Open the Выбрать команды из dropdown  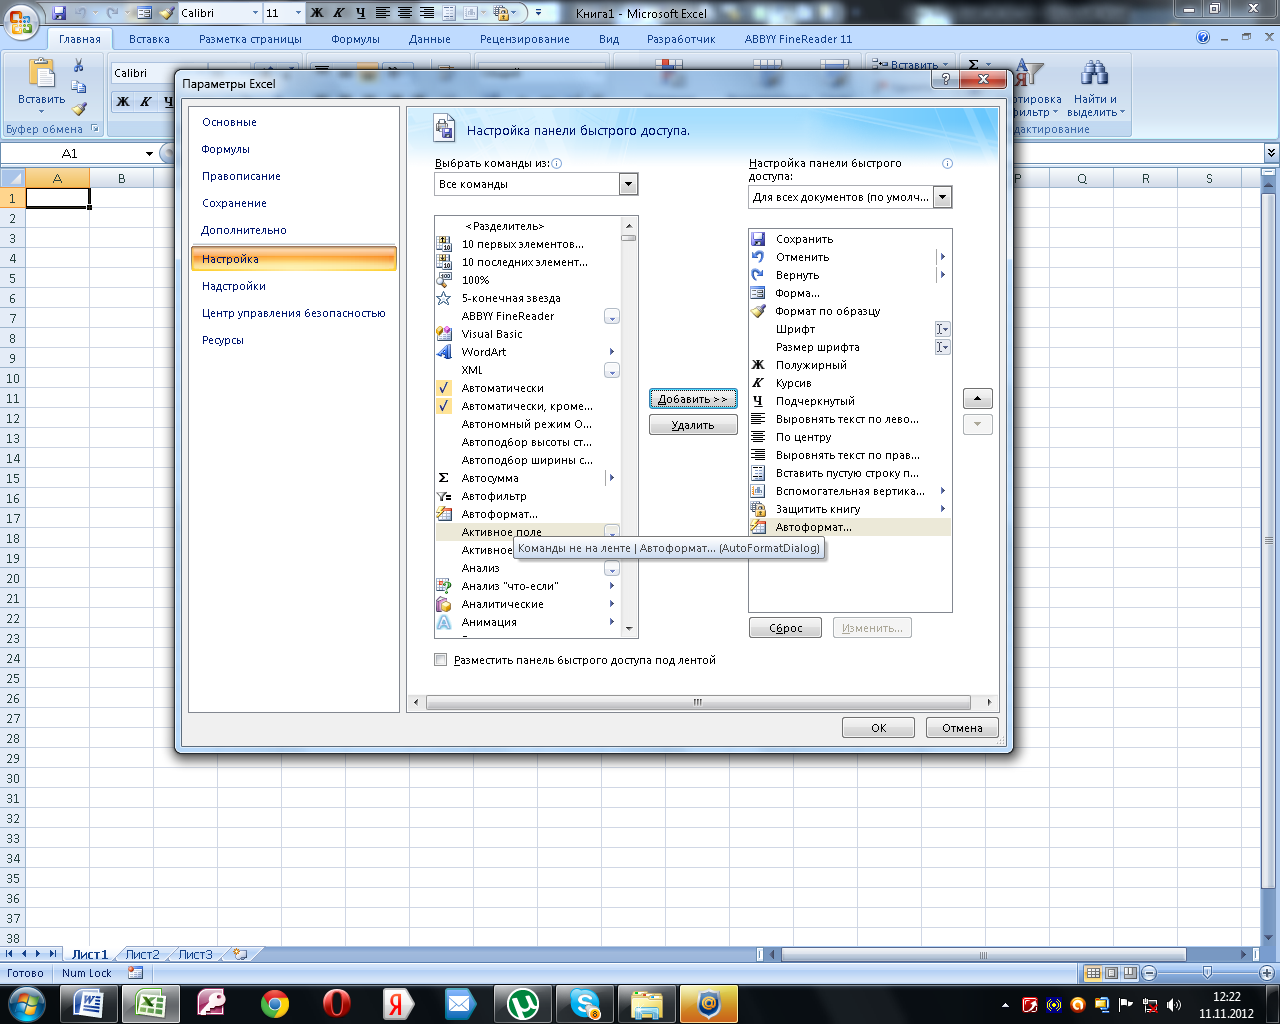tap(628, 184)
